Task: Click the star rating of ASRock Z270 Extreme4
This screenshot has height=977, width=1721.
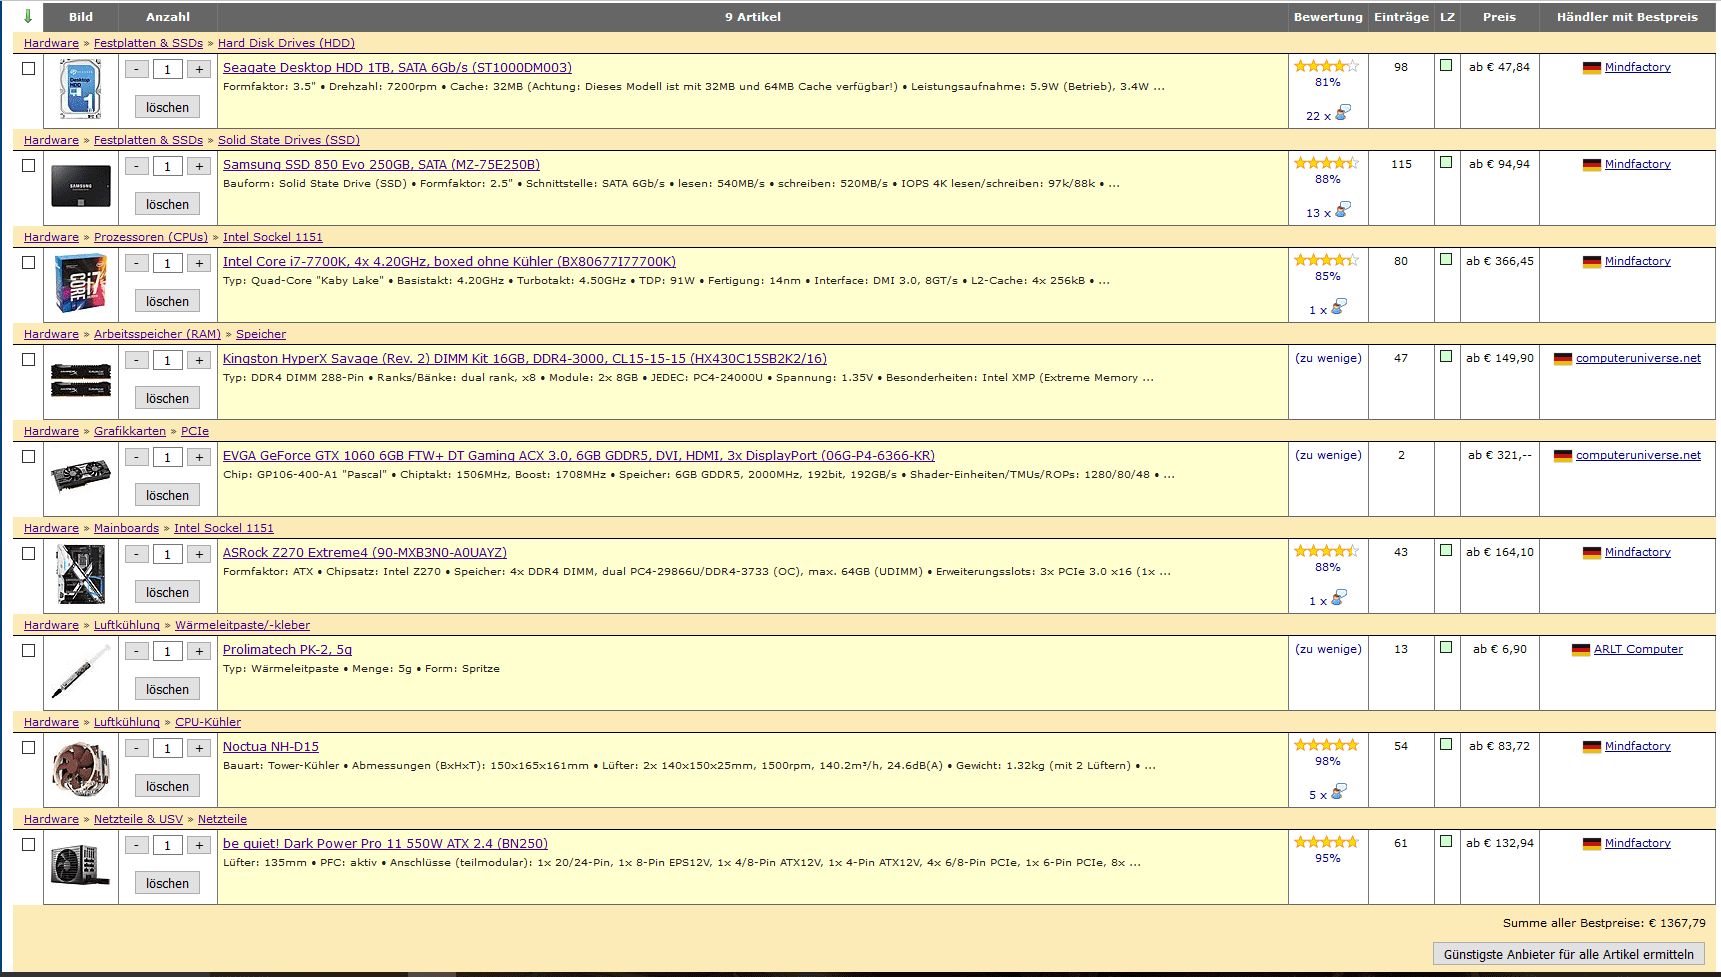Action: tap(1327, 551)
